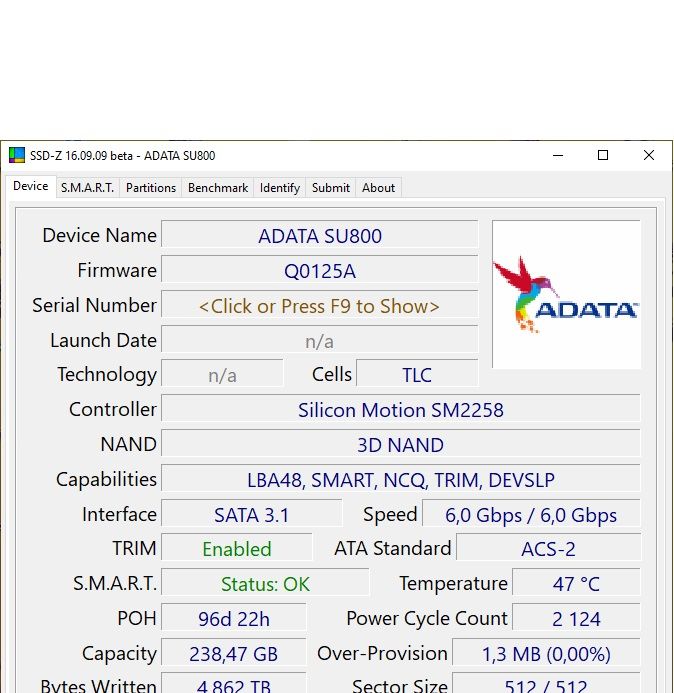Click the 'ADATA SU800' device name field
This screenshot has height=693, width=674.
pos(320,235)
